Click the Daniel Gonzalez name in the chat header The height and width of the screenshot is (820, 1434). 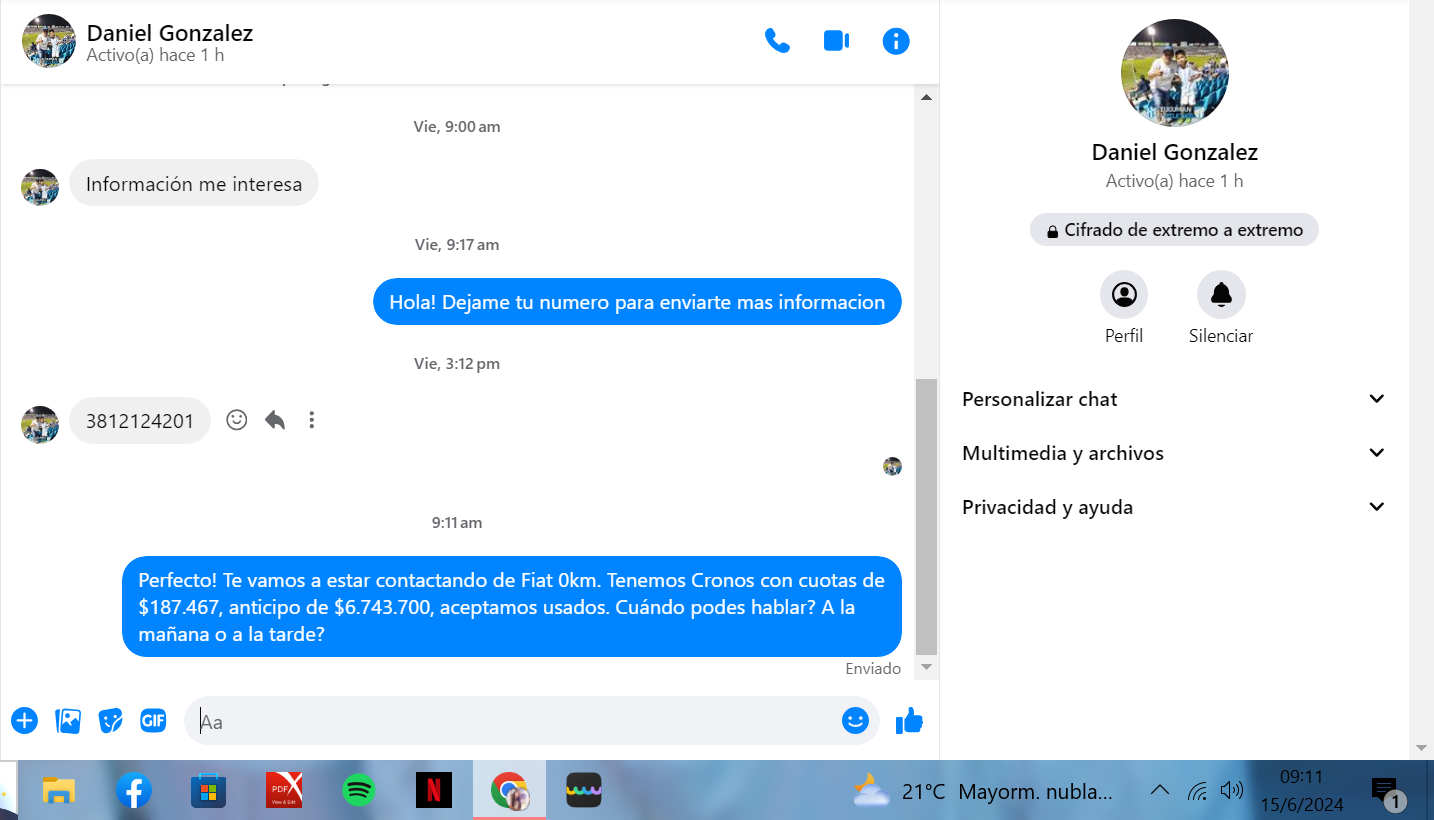(x=170, y=33)
